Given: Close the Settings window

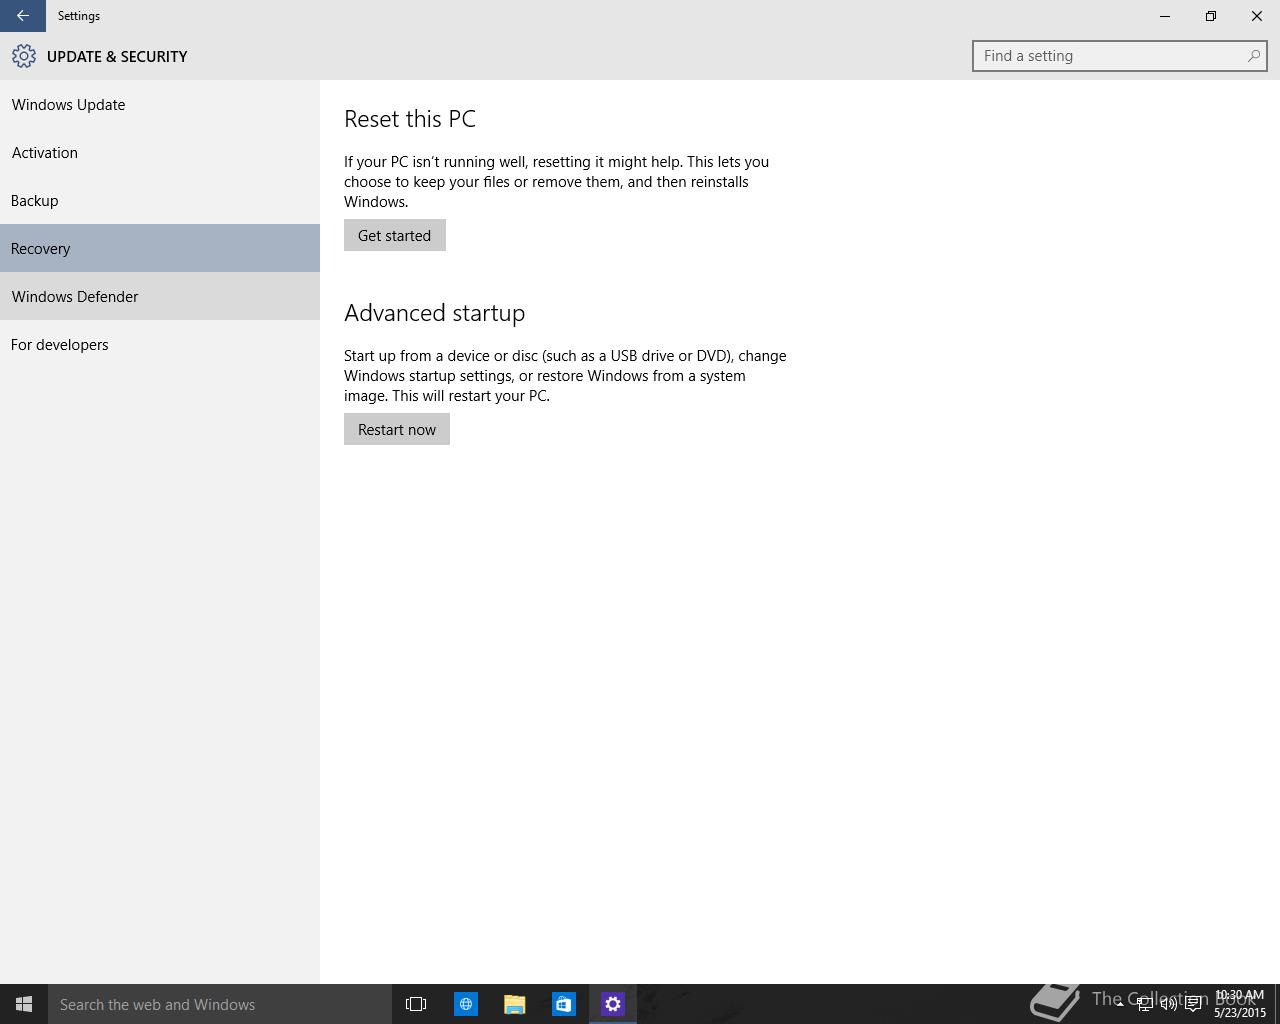Looking at the screenshot, I should coord(1257,16).
